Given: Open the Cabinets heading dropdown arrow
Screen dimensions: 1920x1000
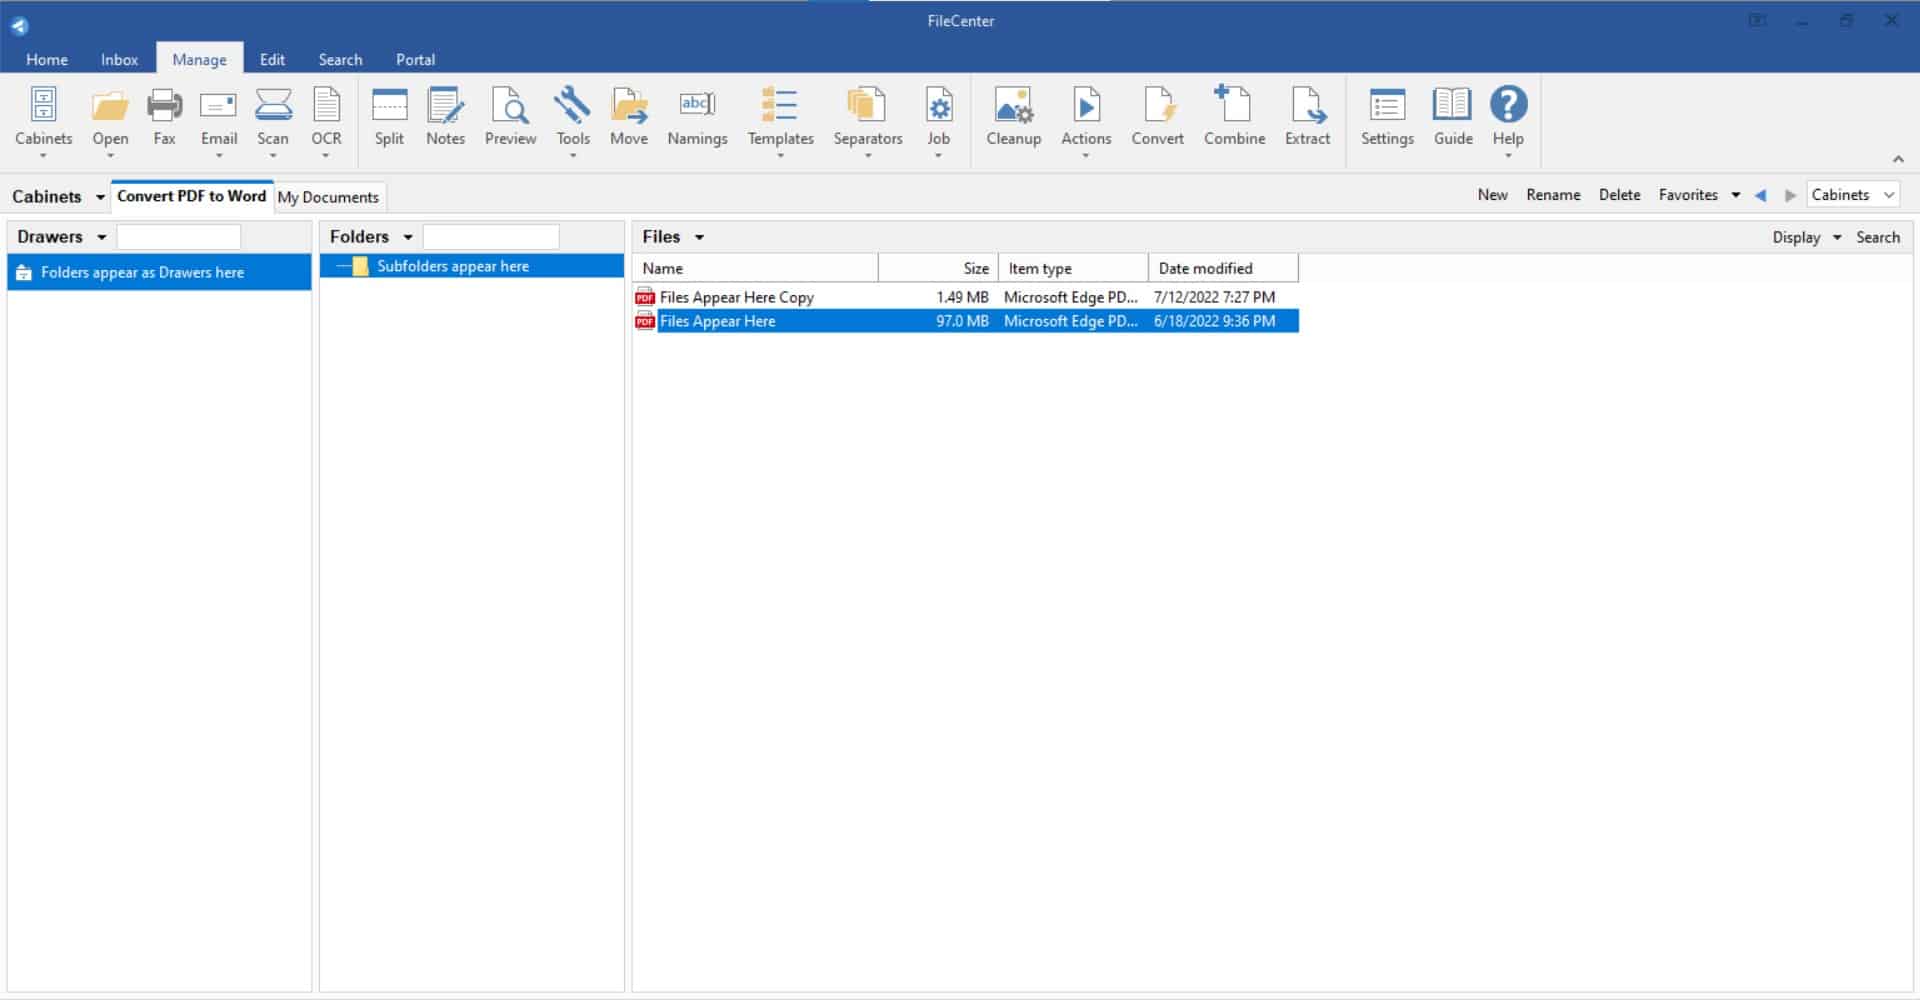Looking at the screenshot, I should [100, 197].
